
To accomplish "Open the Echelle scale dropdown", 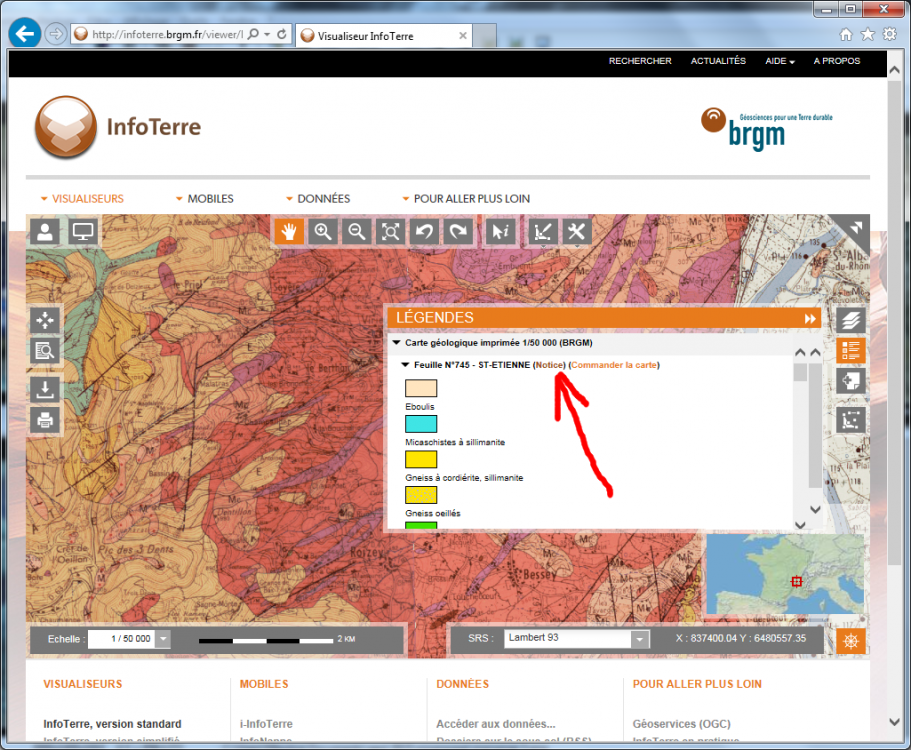I will coord(163,638).
